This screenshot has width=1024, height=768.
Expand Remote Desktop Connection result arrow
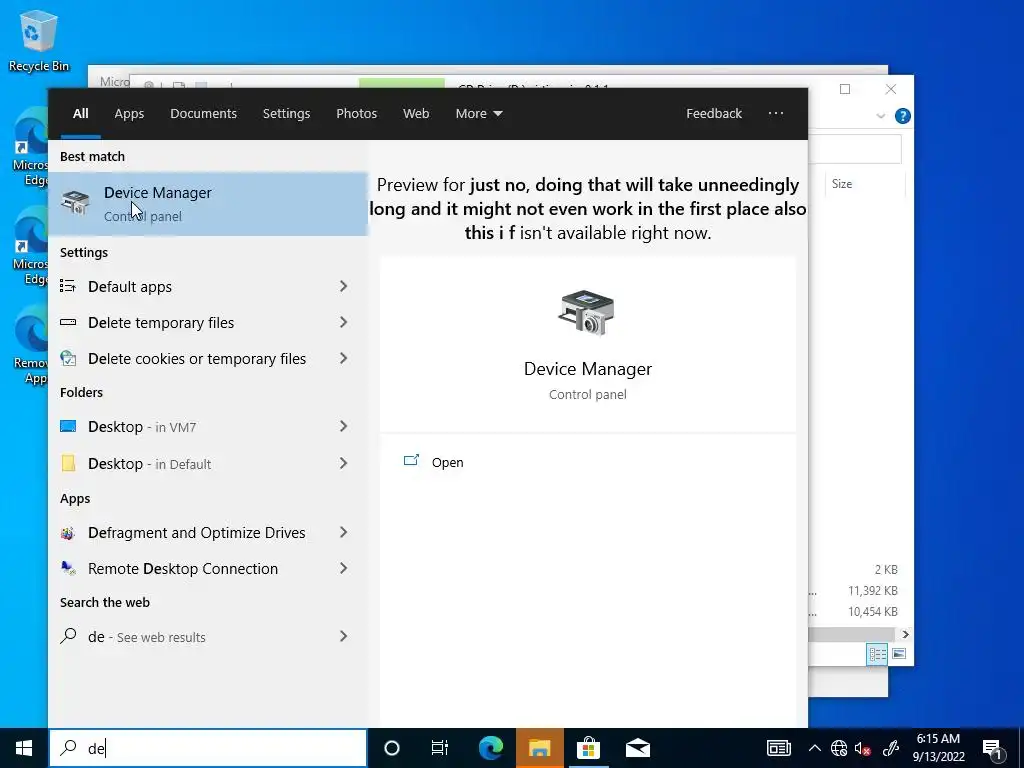point(344,568)
